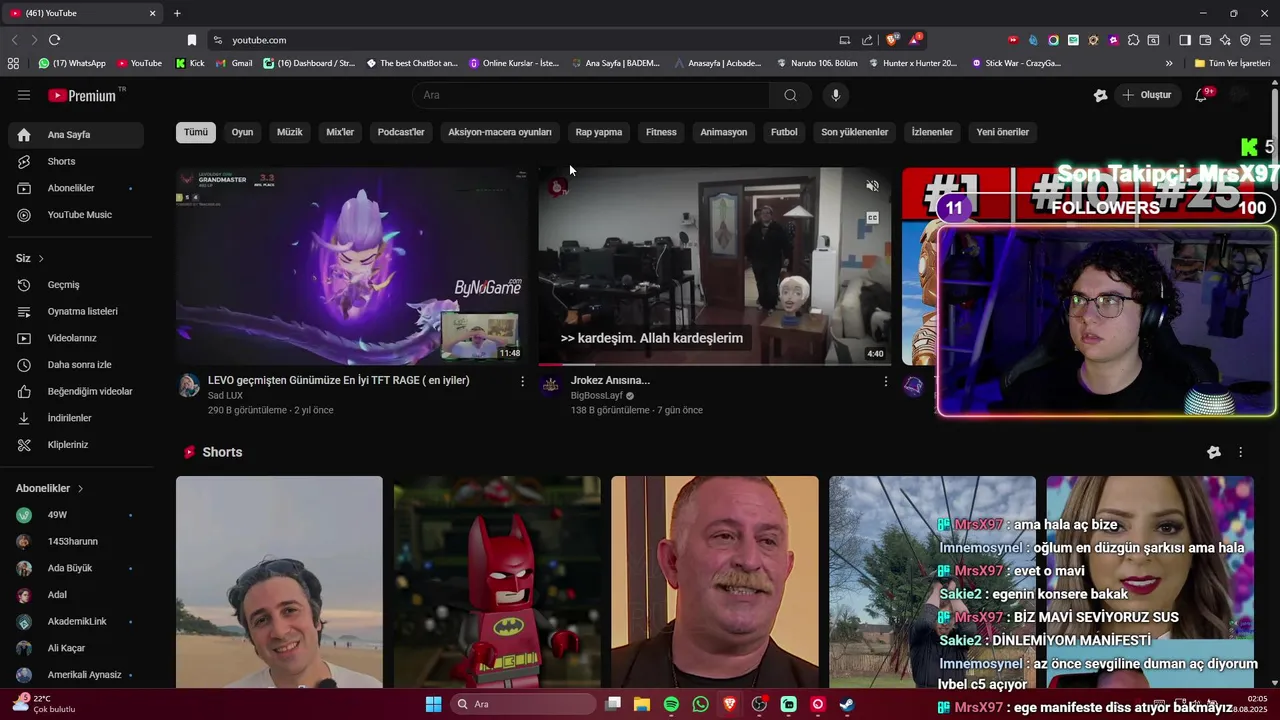
Task: Toggle captions on the Jrokez preview
Action: tap(872, 218)
